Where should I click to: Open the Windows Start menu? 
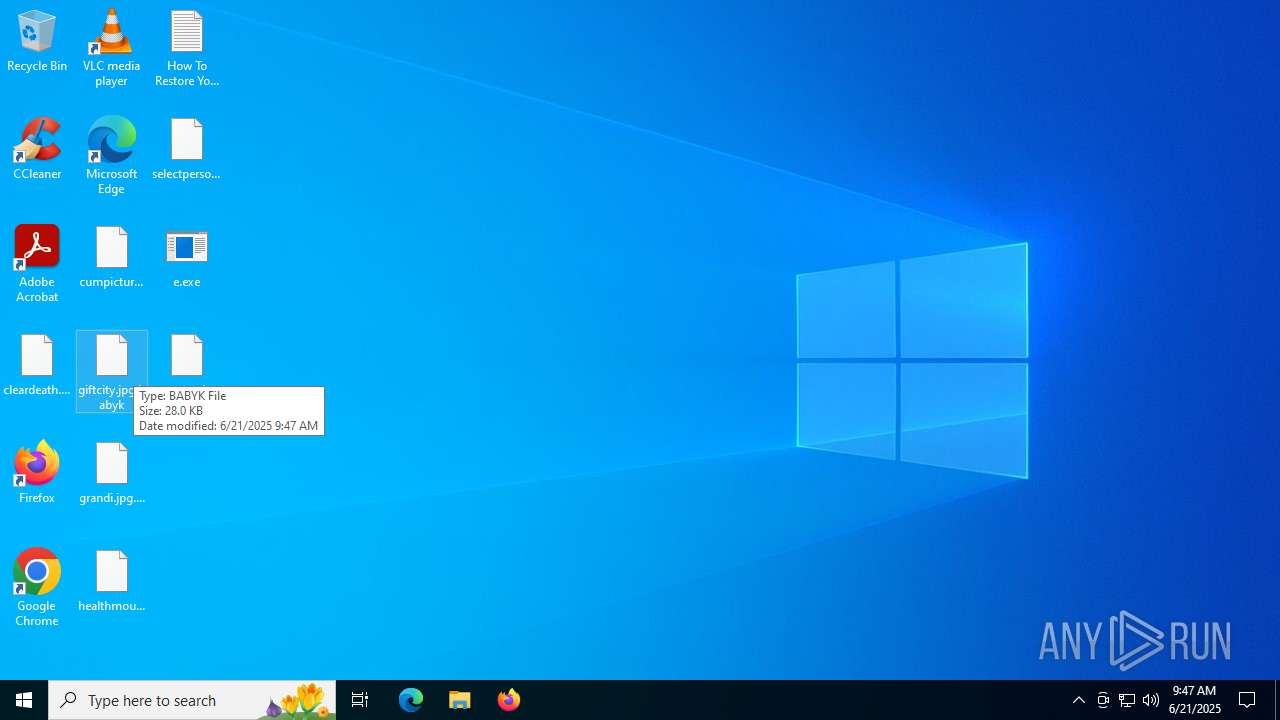coord(24,700)
